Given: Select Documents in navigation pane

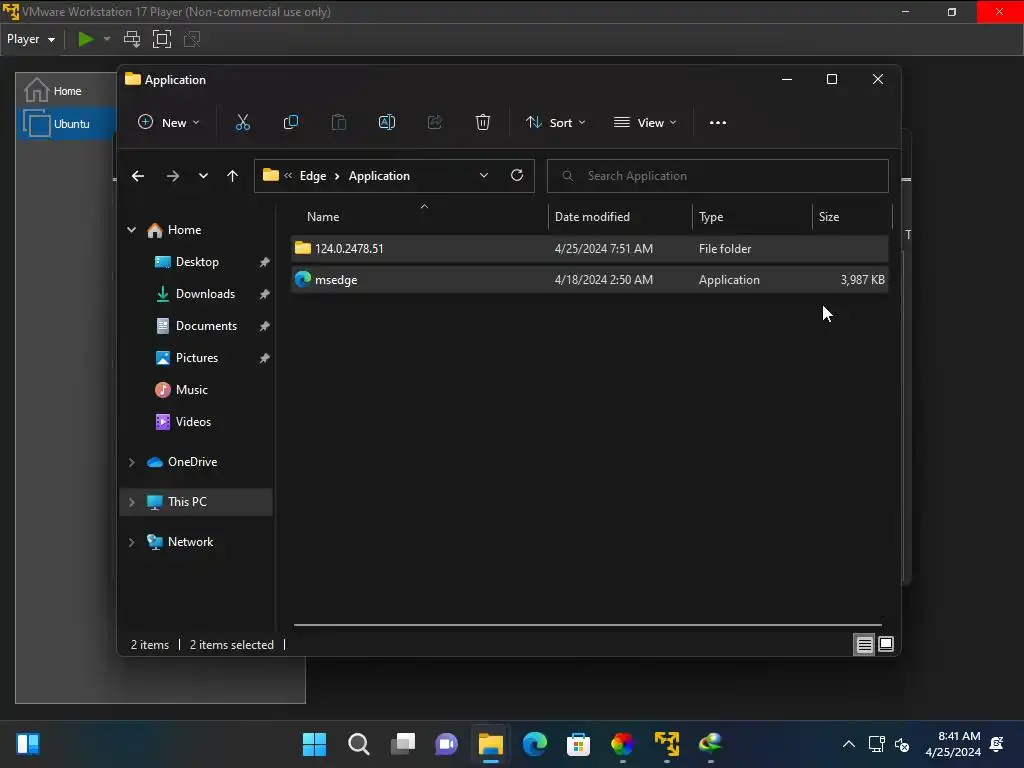Looking at the screenshot, I should [x=206, y=326].
